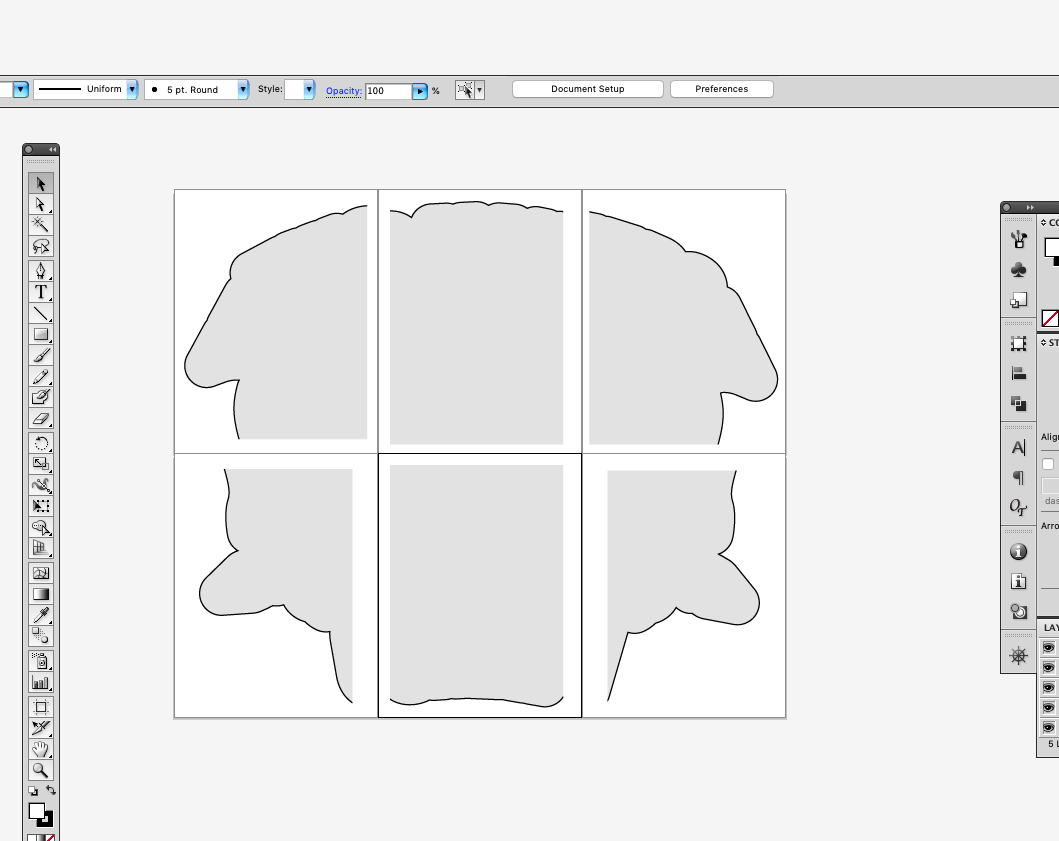The image size is (1059, 841).
Task: Choose the Rotate tool
Action: point(41,443)
